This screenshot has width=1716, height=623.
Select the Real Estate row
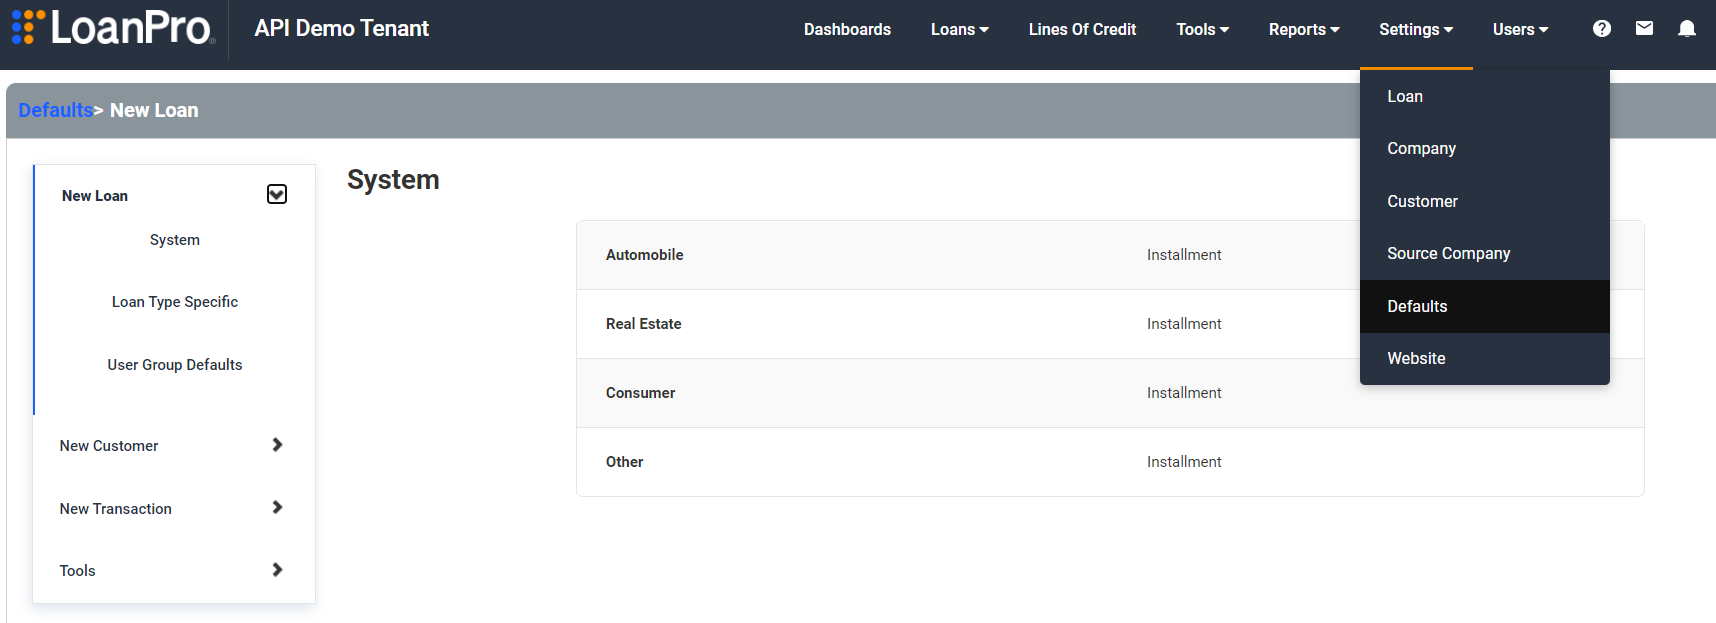click(1110, 324)
